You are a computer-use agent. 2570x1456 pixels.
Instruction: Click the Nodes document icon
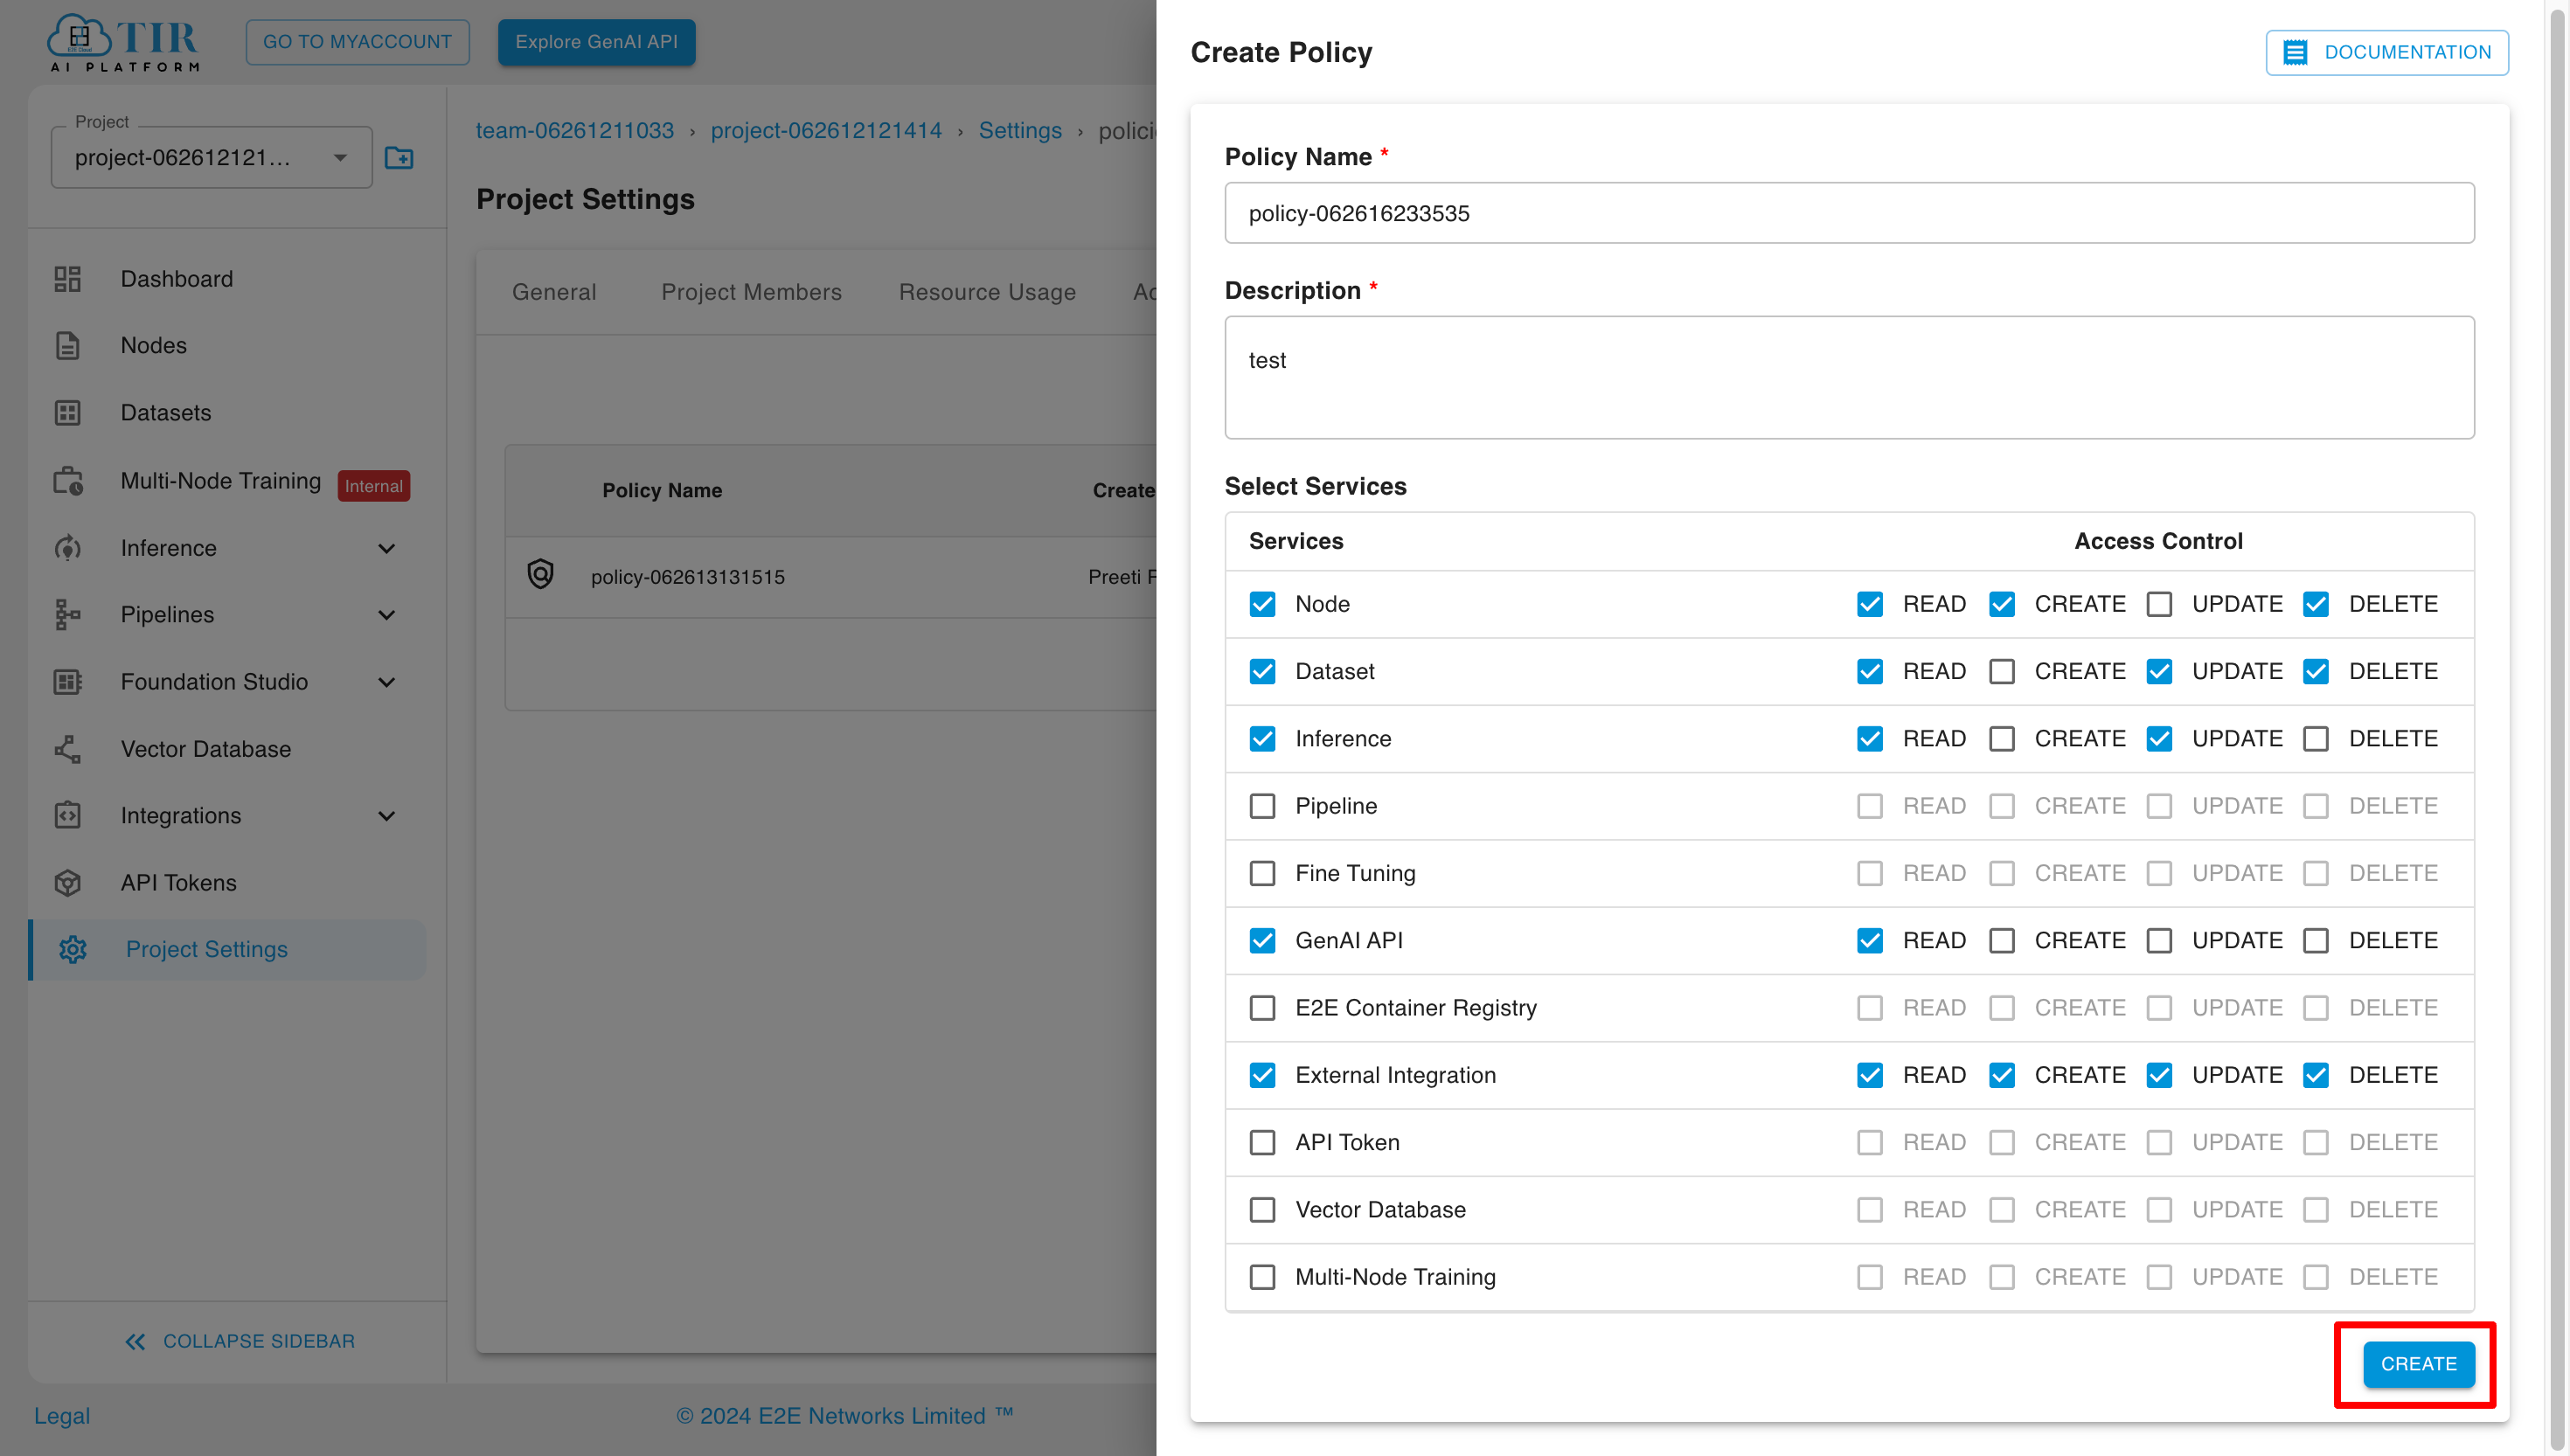coord(67,346)
